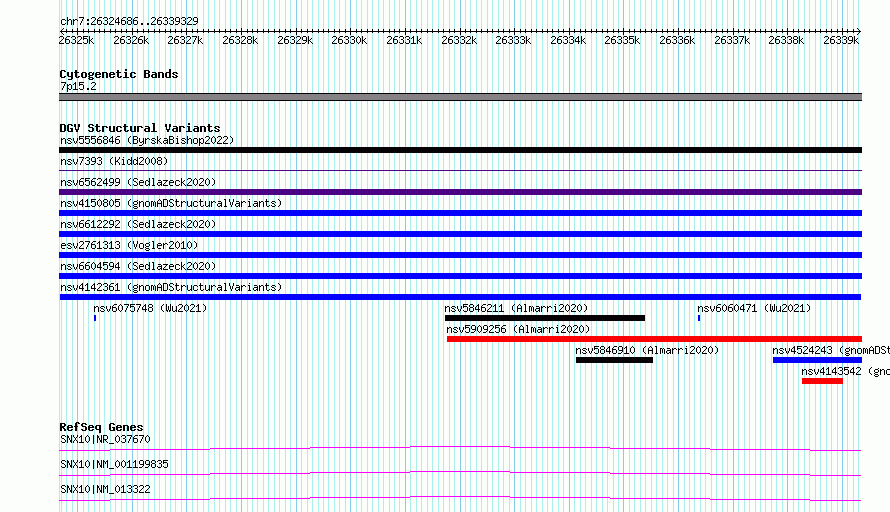Screen dimensions: 890x512
Task: Open the nsv4143542 variant label
Action: [845, 371]
